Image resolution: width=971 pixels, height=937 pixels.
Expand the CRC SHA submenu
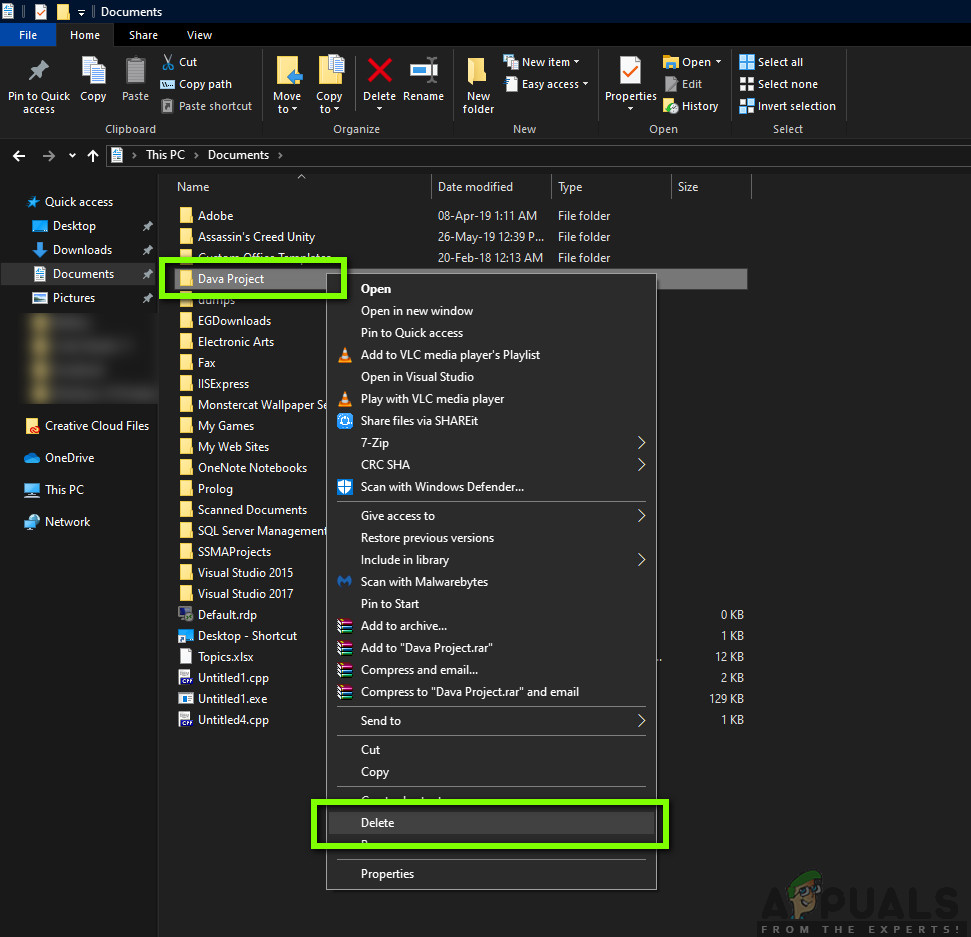click(x=491, y=465)
